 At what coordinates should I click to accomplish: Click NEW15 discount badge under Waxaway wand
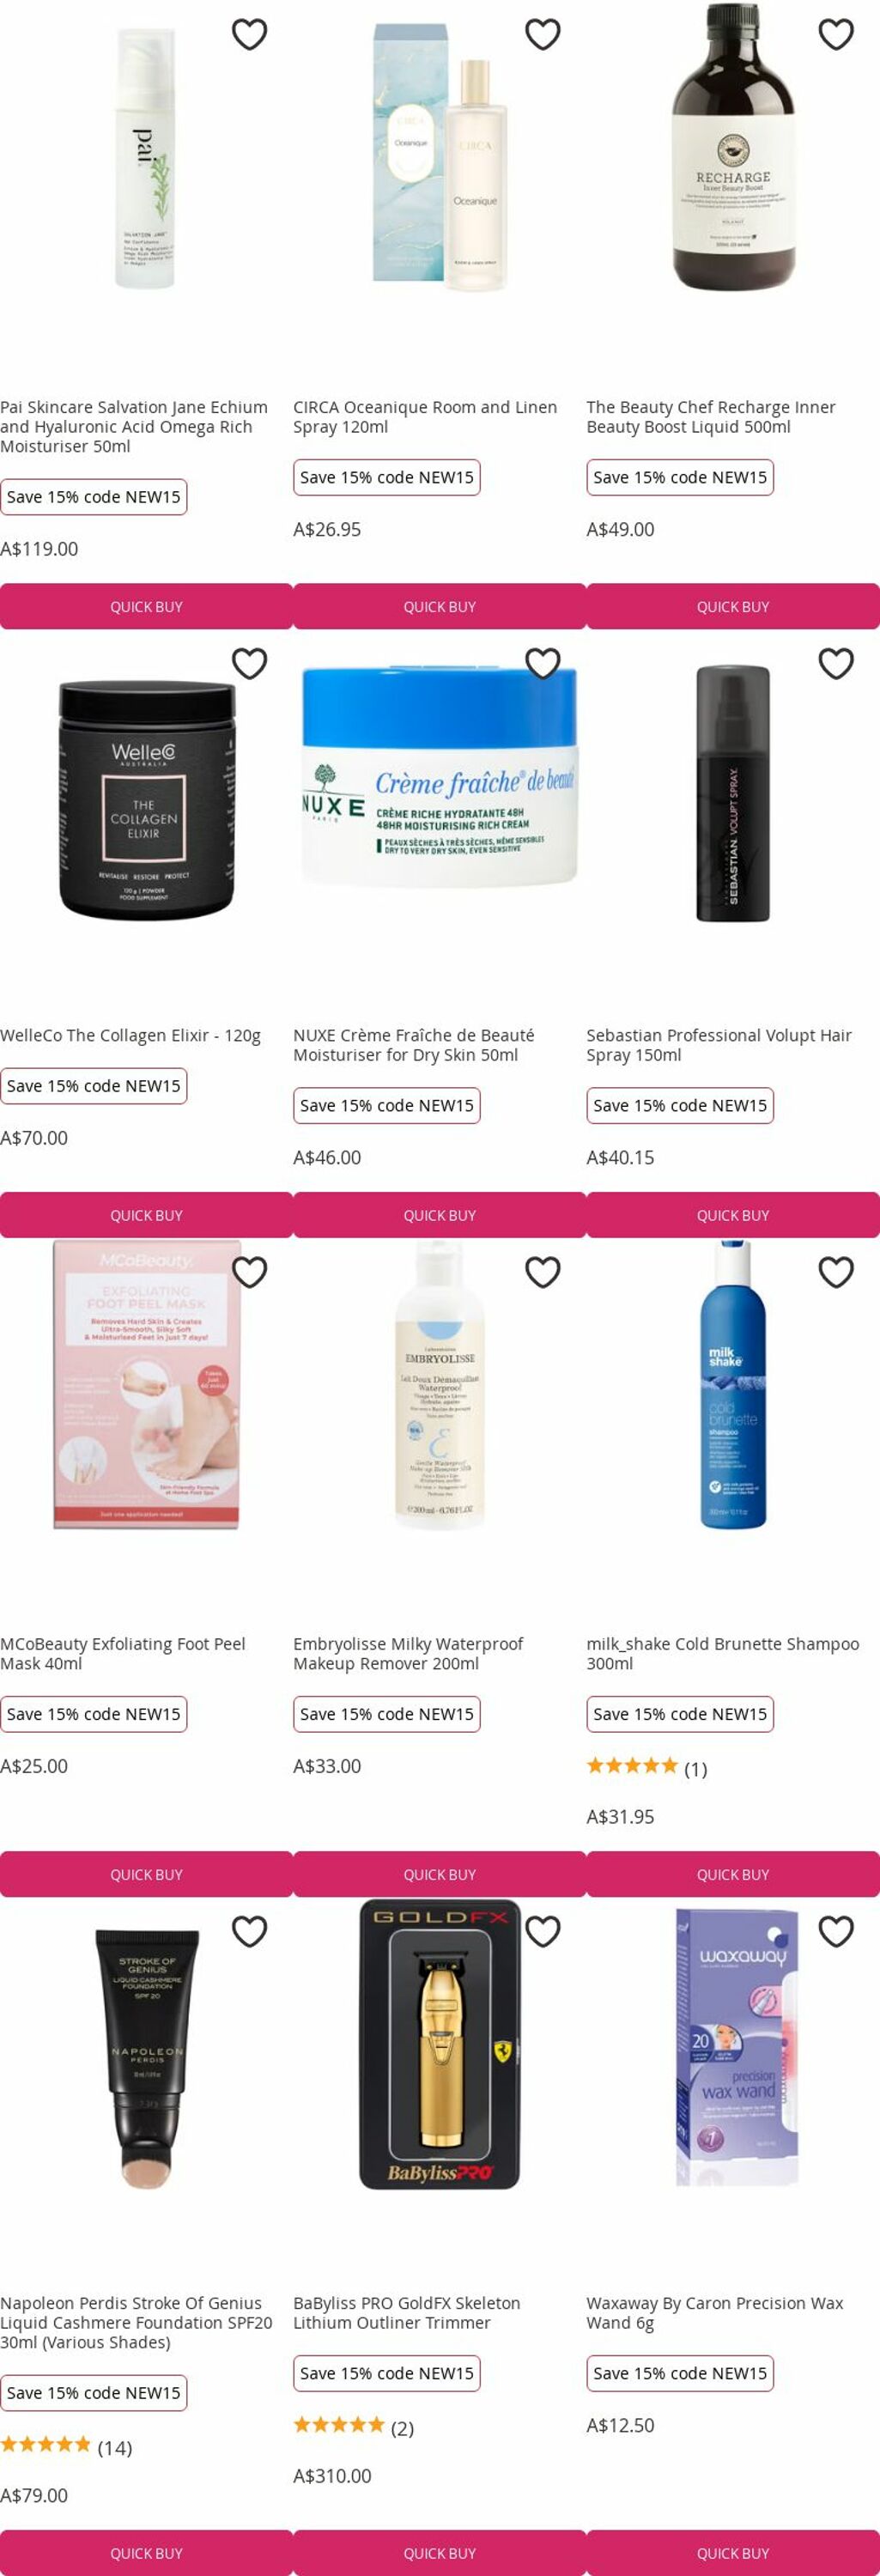pyautogui.click(x=680, y=2373)
